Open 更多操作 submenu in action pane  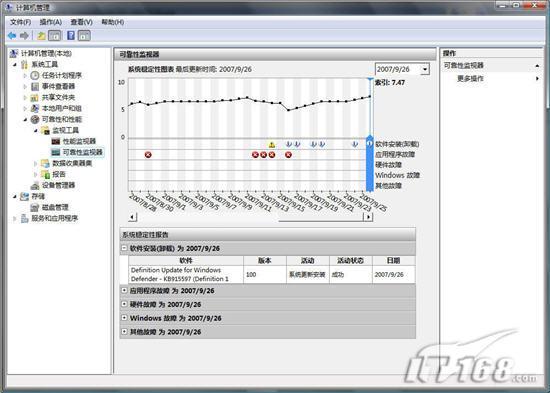(x=470, y=79)
